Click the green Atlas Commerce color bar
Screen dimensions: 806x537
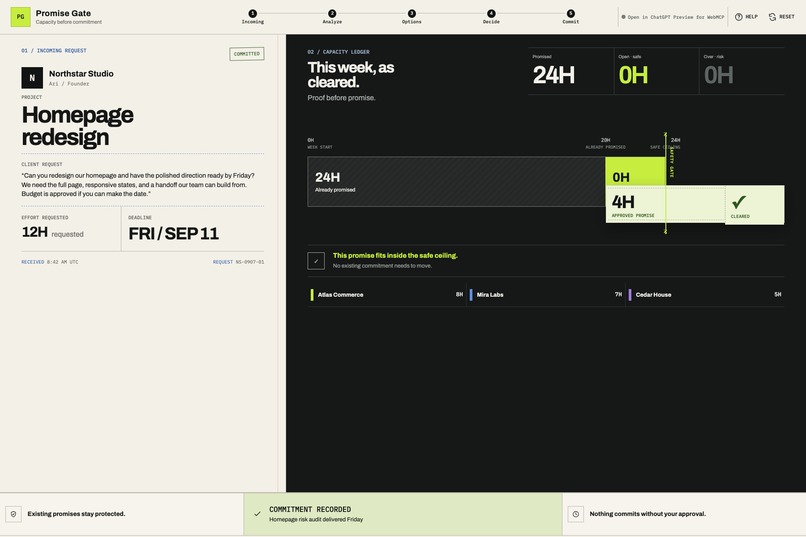point(312,294)
